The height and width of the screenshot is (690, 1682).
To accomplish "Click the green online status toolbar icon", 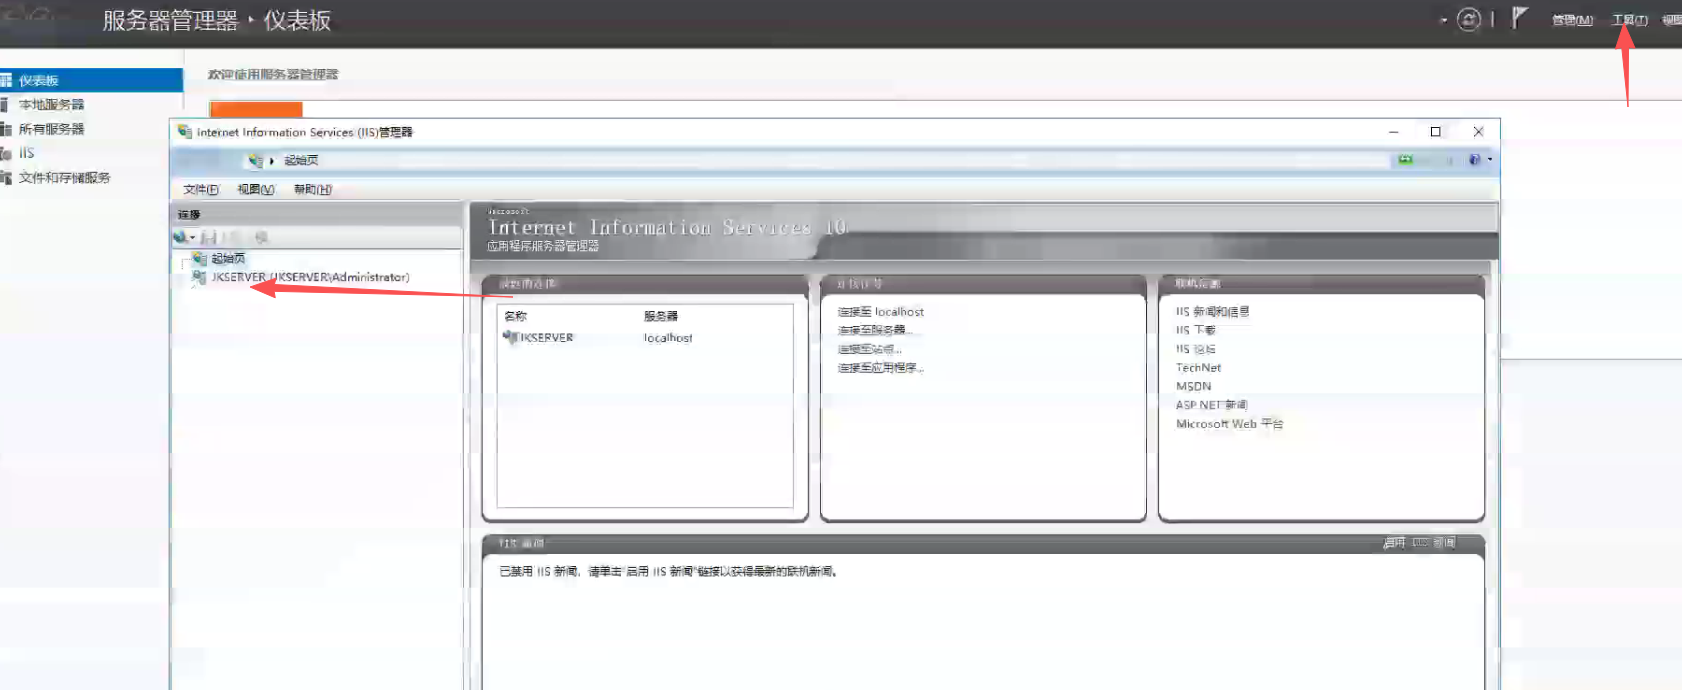I will pyautogui.click(x=1406, y=160).
